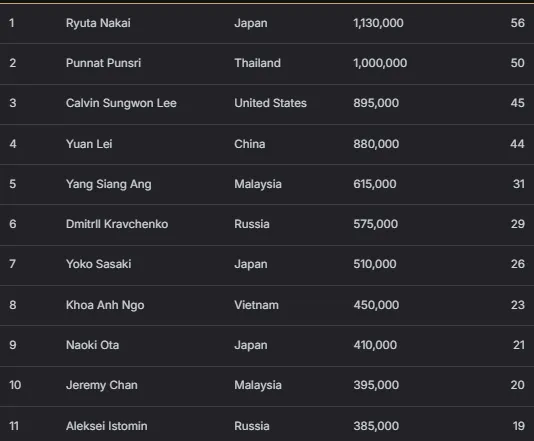This screenshot has width=534, height=441.
Task: Select the Vietnam country cell
Action: coord(256,305)
